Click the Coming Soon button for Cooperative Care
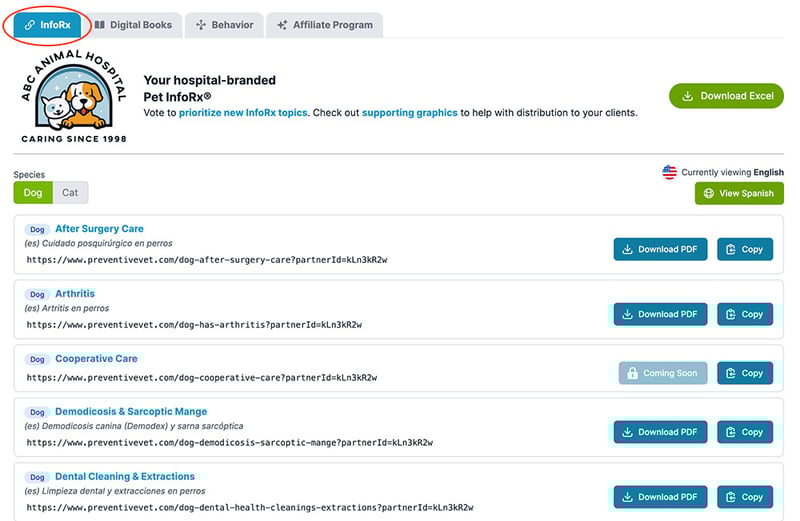Screen dimensions: 800x521 [x=663, y=373]
